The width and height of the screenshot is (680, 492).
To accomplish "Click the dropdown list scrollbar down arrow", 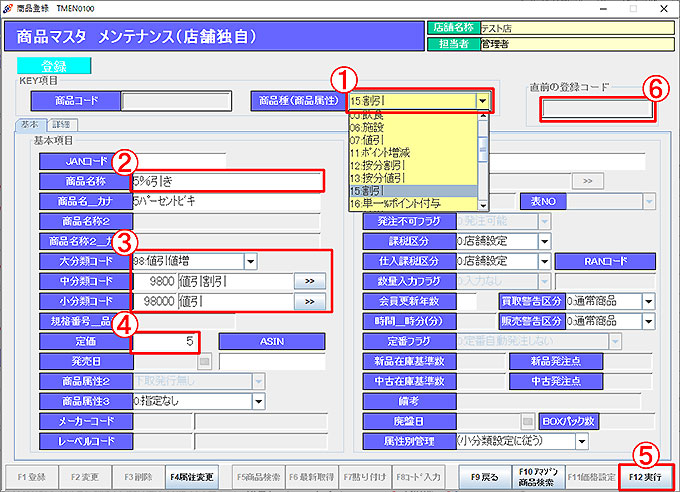I will pyautogui.click(x=483, y=205).
